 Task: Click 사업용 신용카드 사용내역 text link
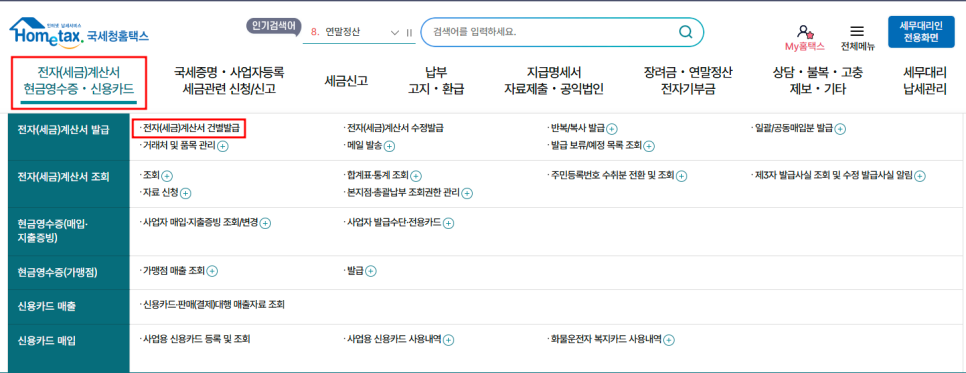pos(394,339)
